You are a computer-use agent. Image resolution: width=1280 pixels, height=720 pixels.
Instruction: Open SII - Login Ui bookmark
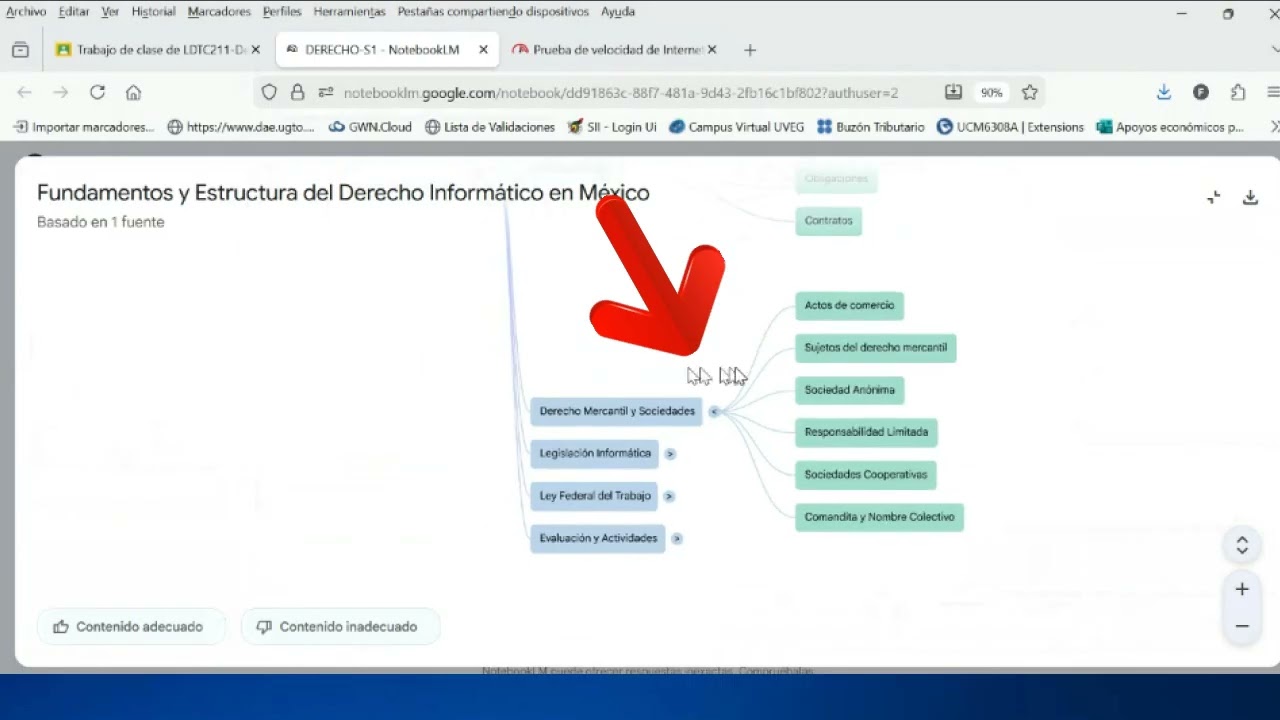tap(612, 127)
